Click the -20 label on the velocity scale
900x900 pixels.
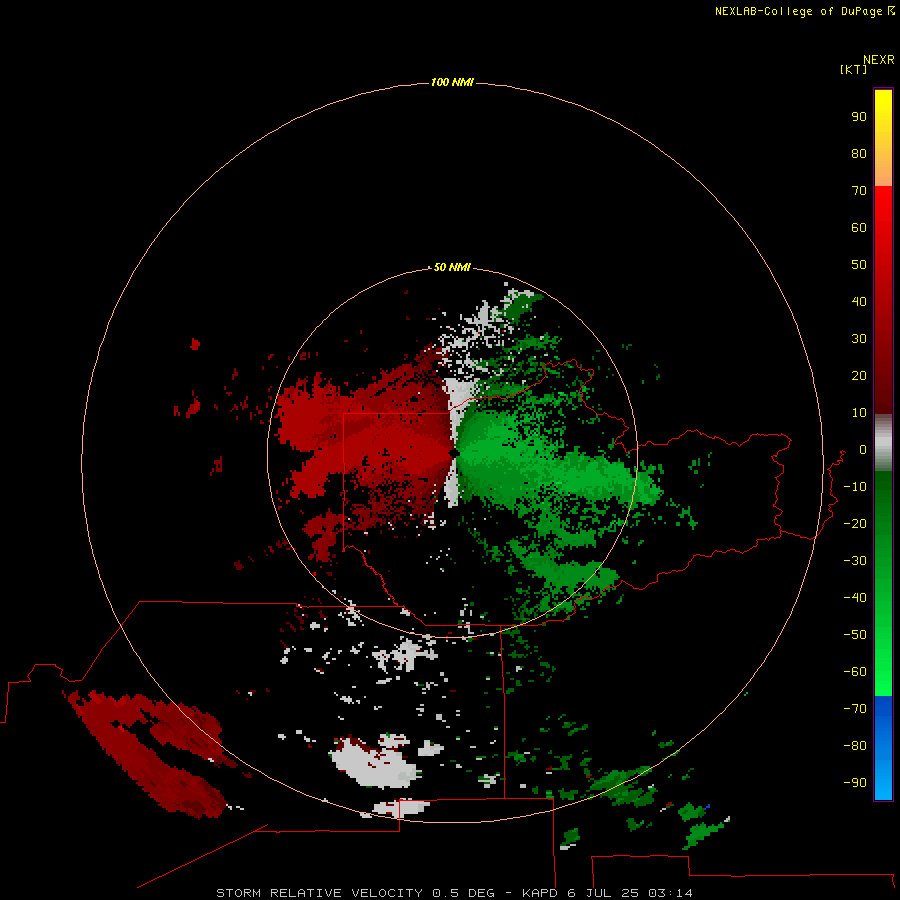point(855,523)
